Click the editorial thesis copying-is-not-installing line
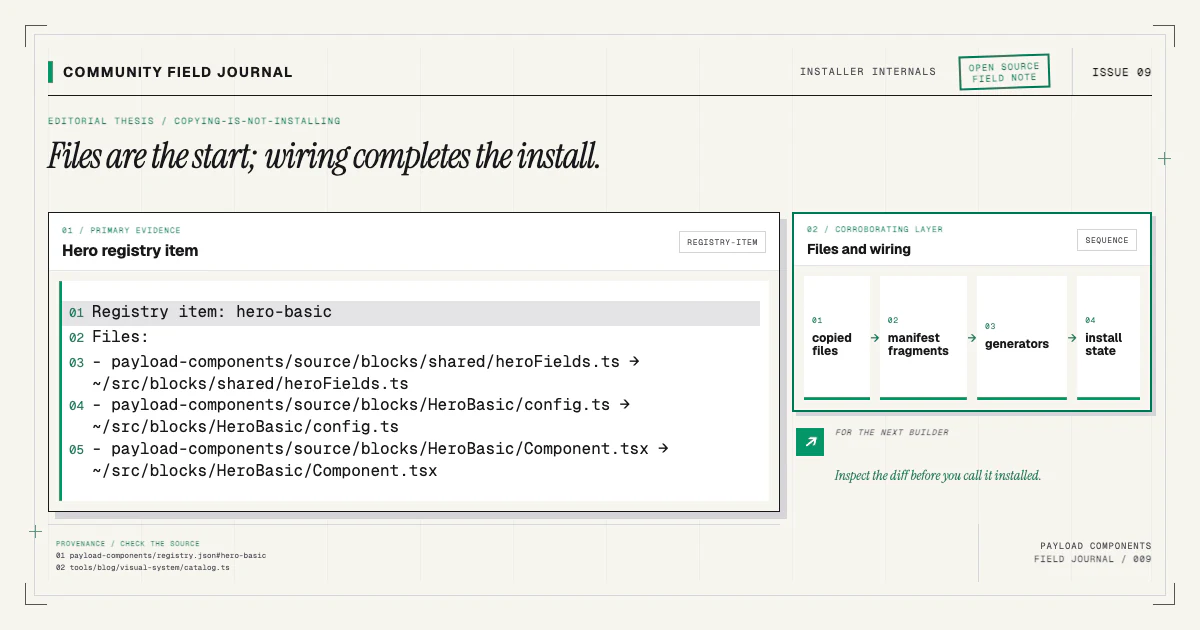 194,121
